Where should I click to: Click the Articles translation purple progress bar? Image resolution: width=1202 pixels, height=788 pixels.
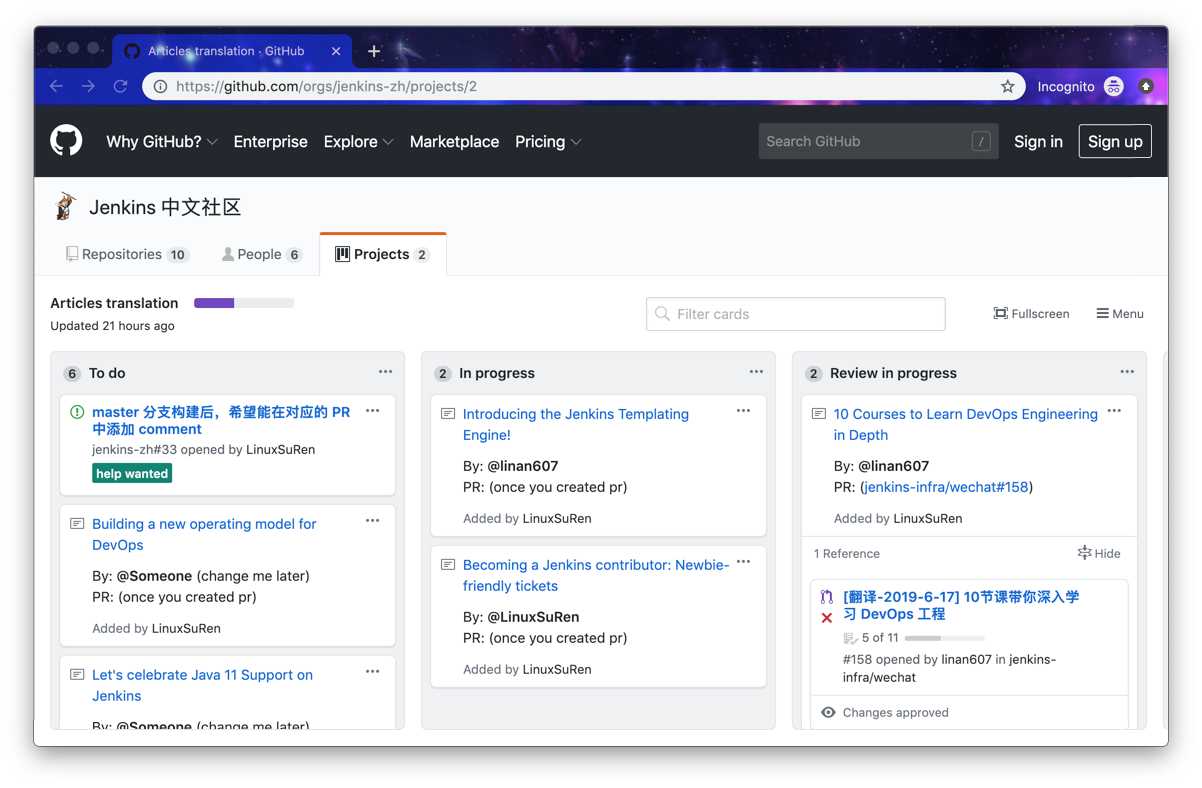[x=244, y=303]
